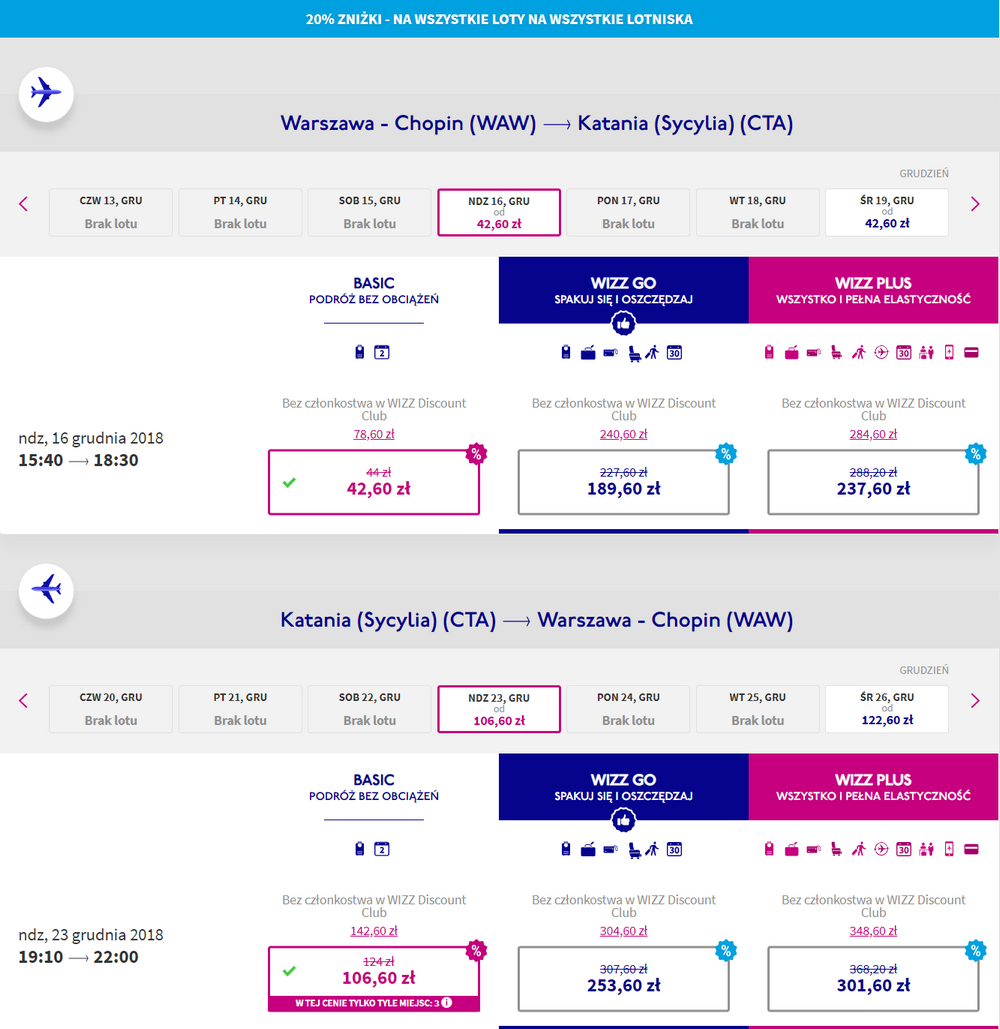1000x1029 pixels.
Task: Click the 19:10 → 22:00 flight time text
Action: (x=78, y=957)
